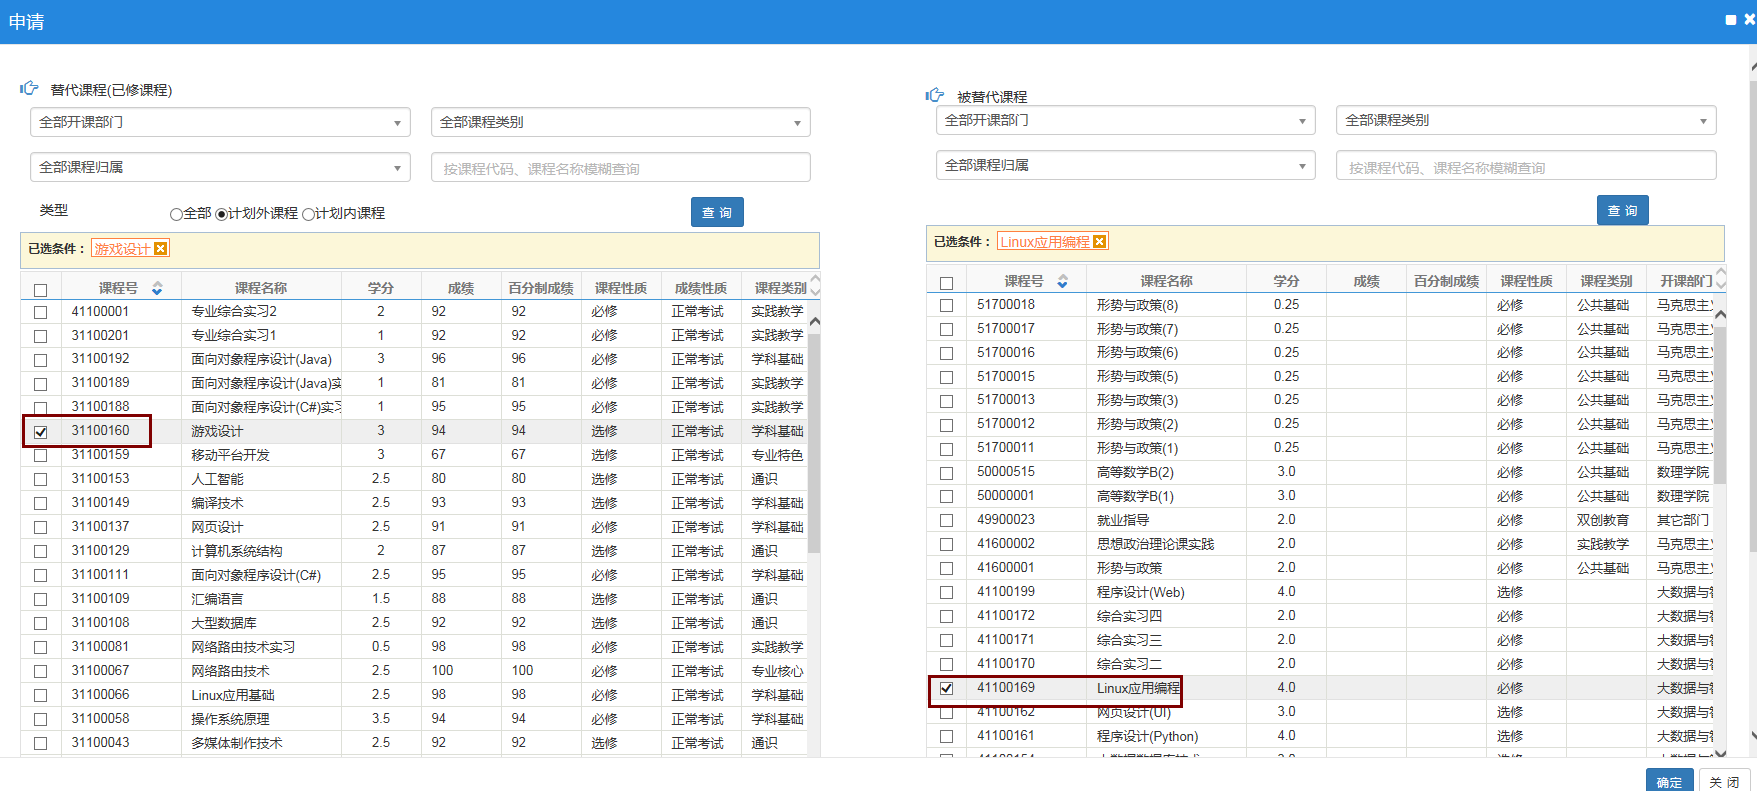Click the left panel 查询 button

click(717, 212)
